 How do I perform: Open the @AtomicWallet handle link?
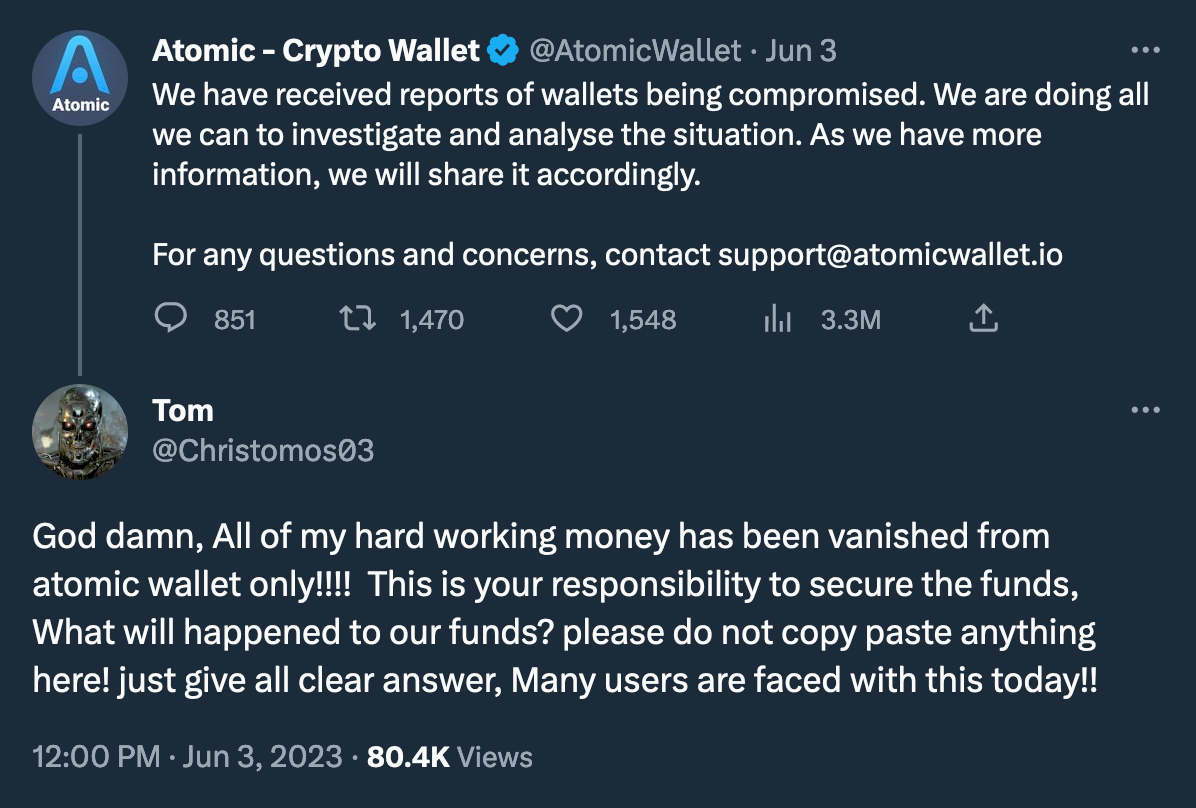(635, 50)
